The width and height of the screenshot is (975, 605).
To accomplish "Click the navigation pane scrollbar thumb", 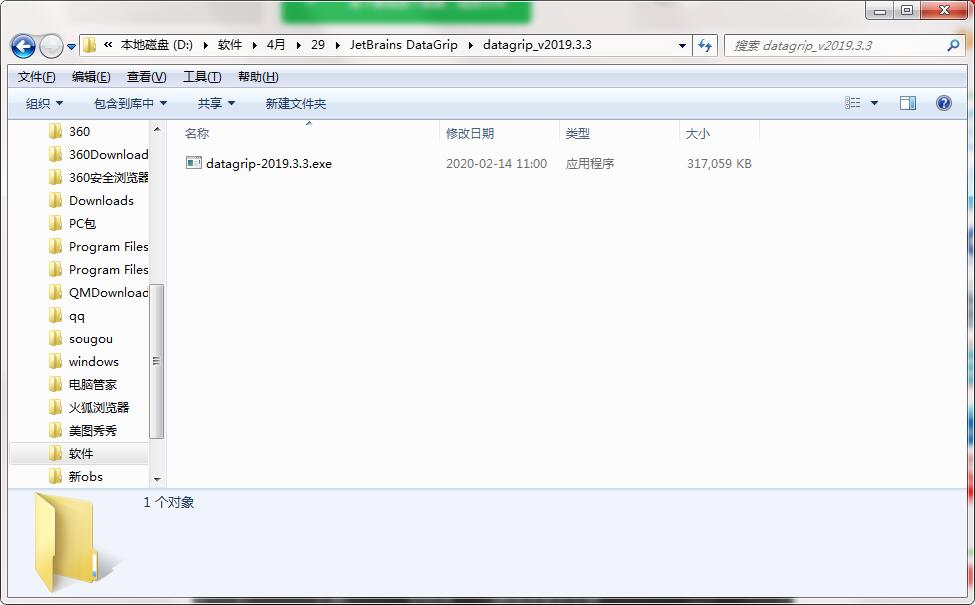I will click(x=157, y=361).
